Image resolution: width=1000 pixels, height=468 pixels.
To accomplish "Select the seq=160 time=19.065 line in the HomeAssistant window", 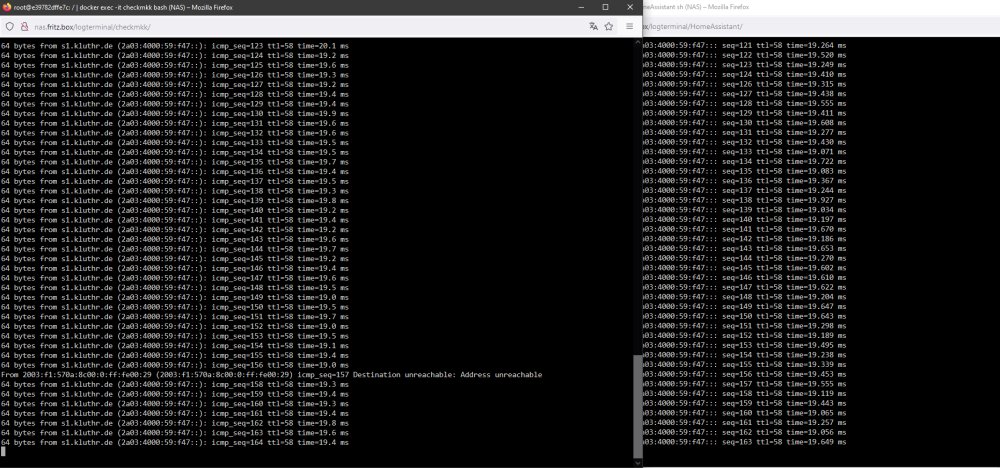I will (x=745, y=413).
